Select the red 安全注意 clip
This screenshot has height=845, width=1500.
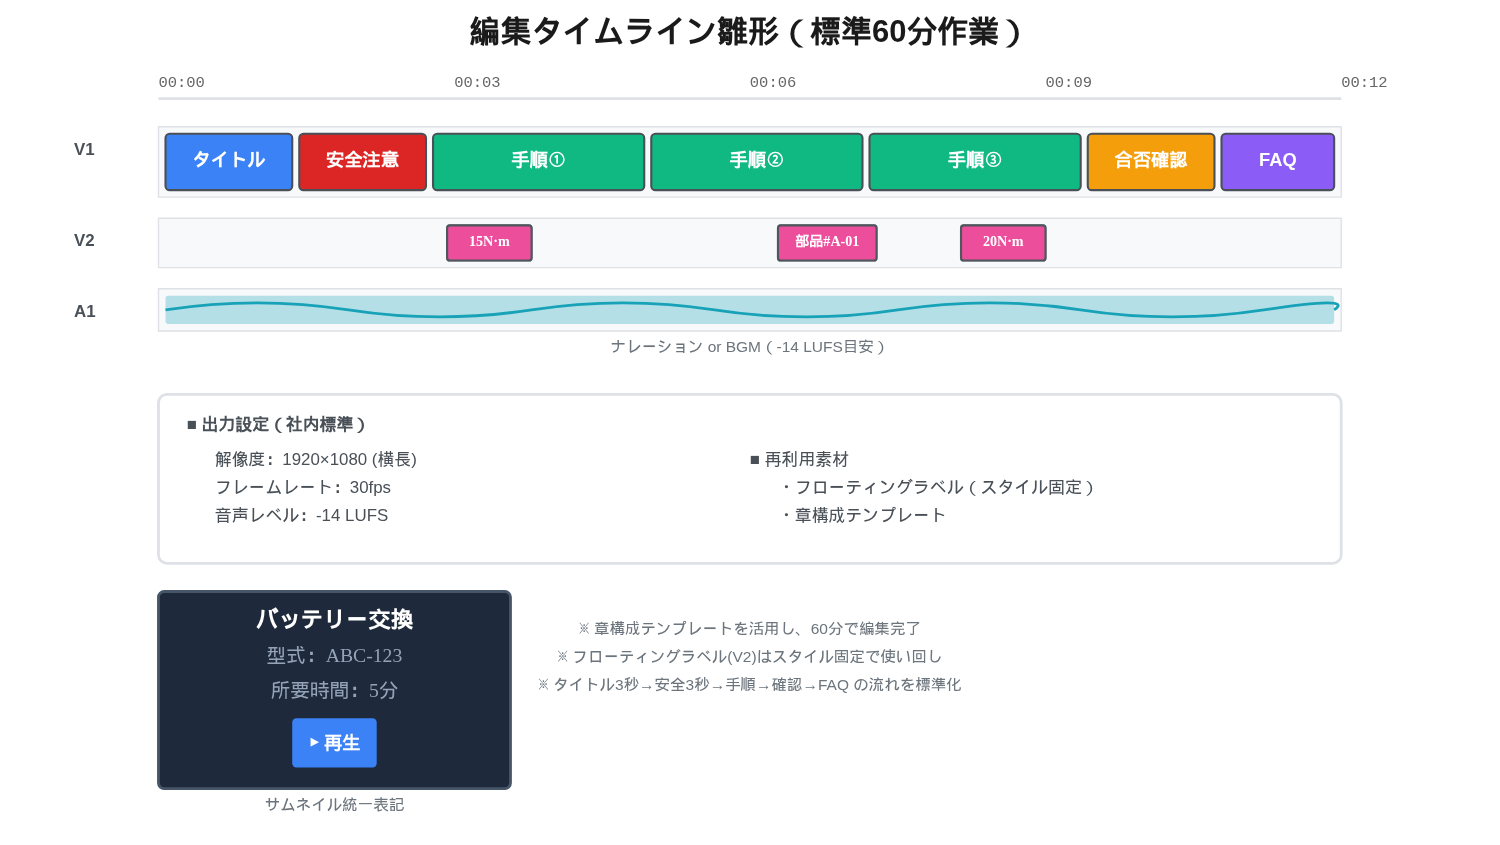(x=362, y=161)
